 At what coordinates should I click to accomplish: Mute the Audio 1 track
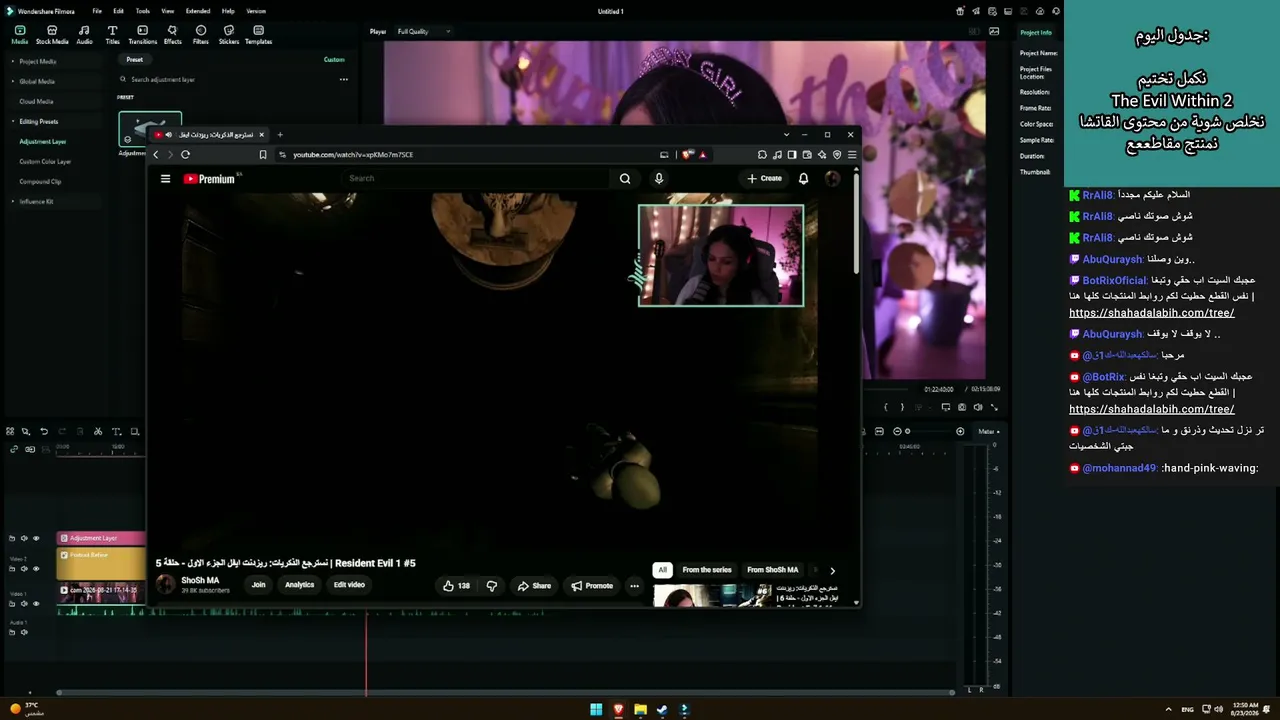[x=24, y=632]
